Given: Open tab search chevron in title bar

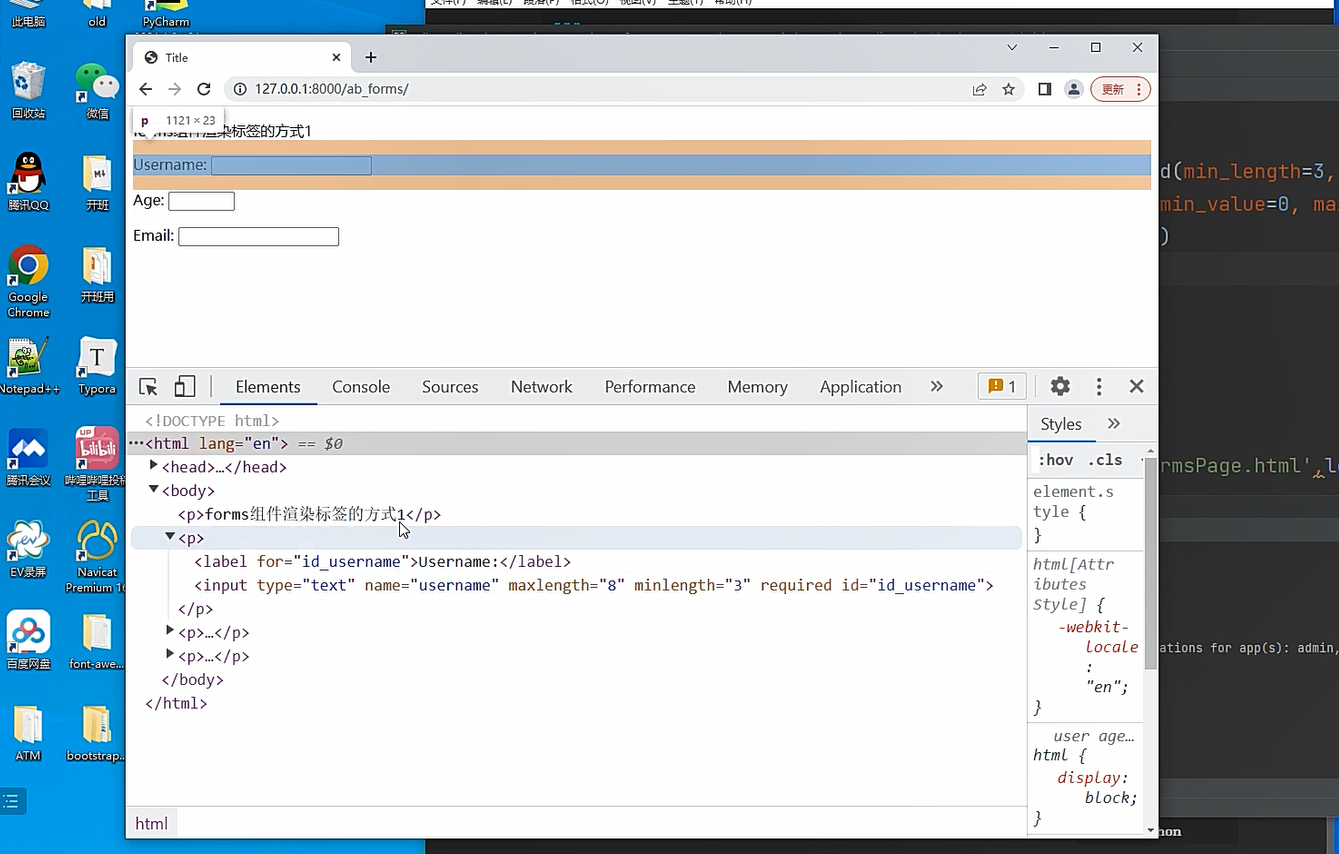Looking at the screenshot, I should click(x=1012, y=47).
